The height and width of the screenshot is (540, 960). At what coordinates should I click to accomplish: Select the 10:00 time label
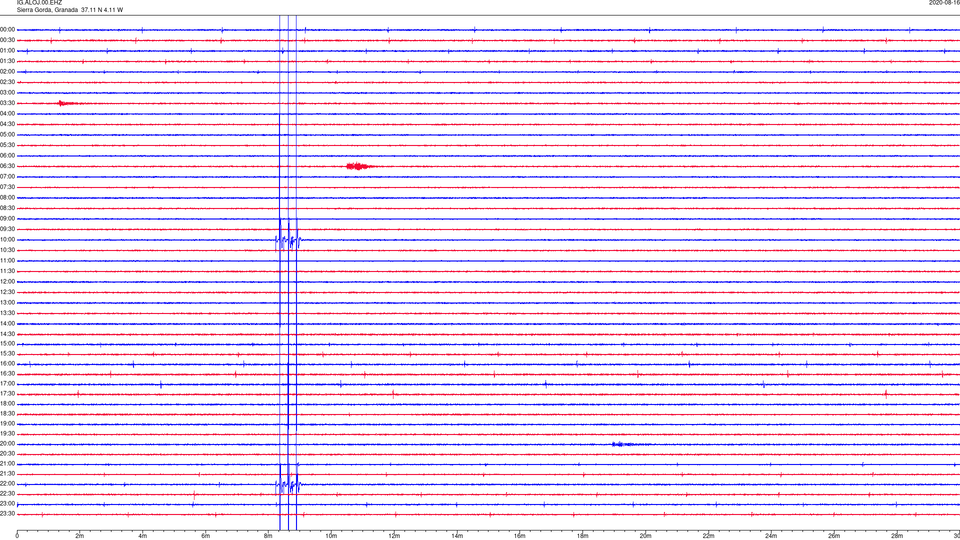tap(7, 239)
